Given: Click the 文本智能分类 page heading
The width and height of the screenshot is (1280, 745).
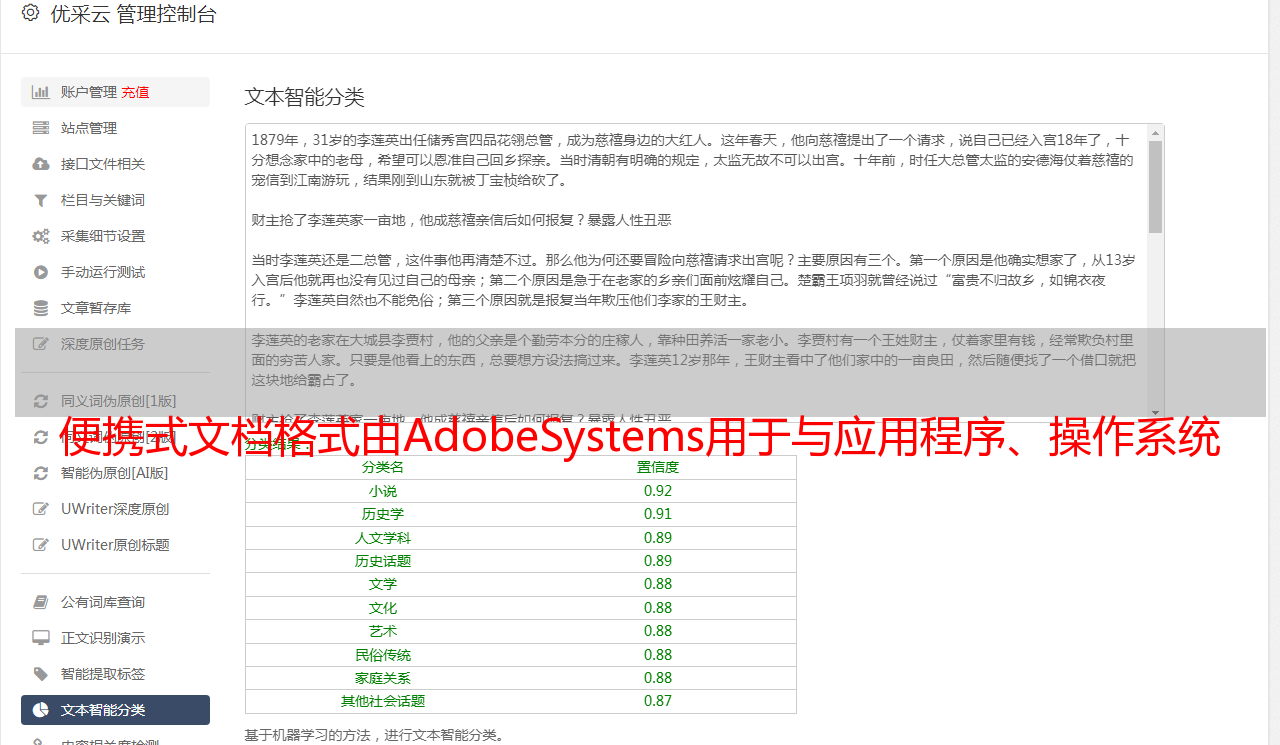Looking at the screenshot, I should 304,97.
